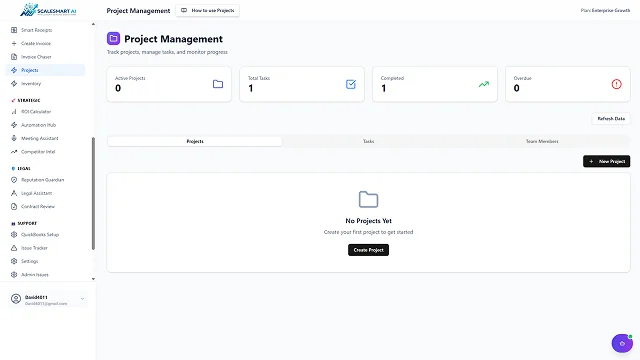Click the Completed label

pos(392,78)
